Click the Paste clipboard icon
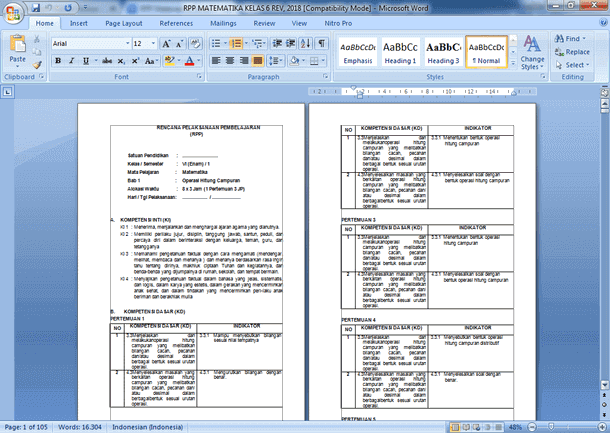The height and width of the screenshot is (433, 610). [x=18, y=44]
